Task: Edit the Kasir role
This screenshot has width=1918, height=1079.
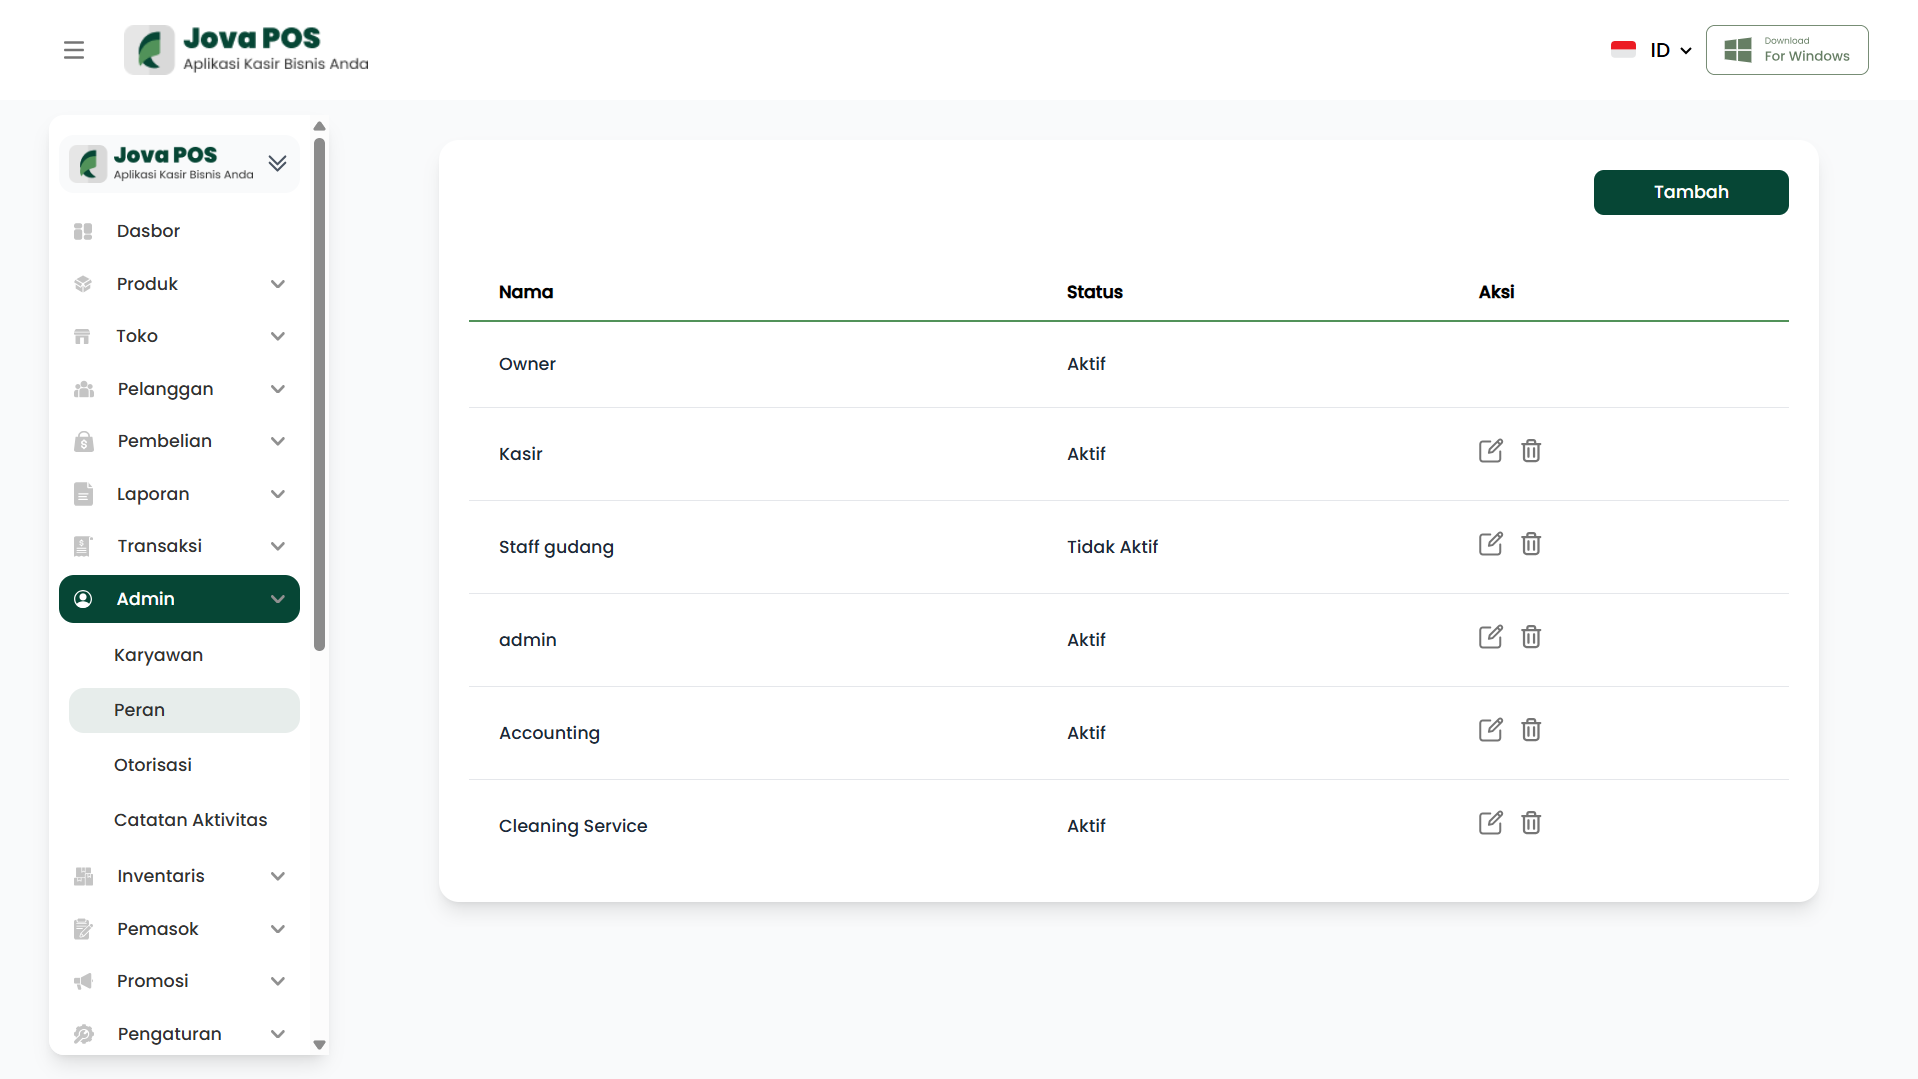Action: click(x=1490, y=451)
